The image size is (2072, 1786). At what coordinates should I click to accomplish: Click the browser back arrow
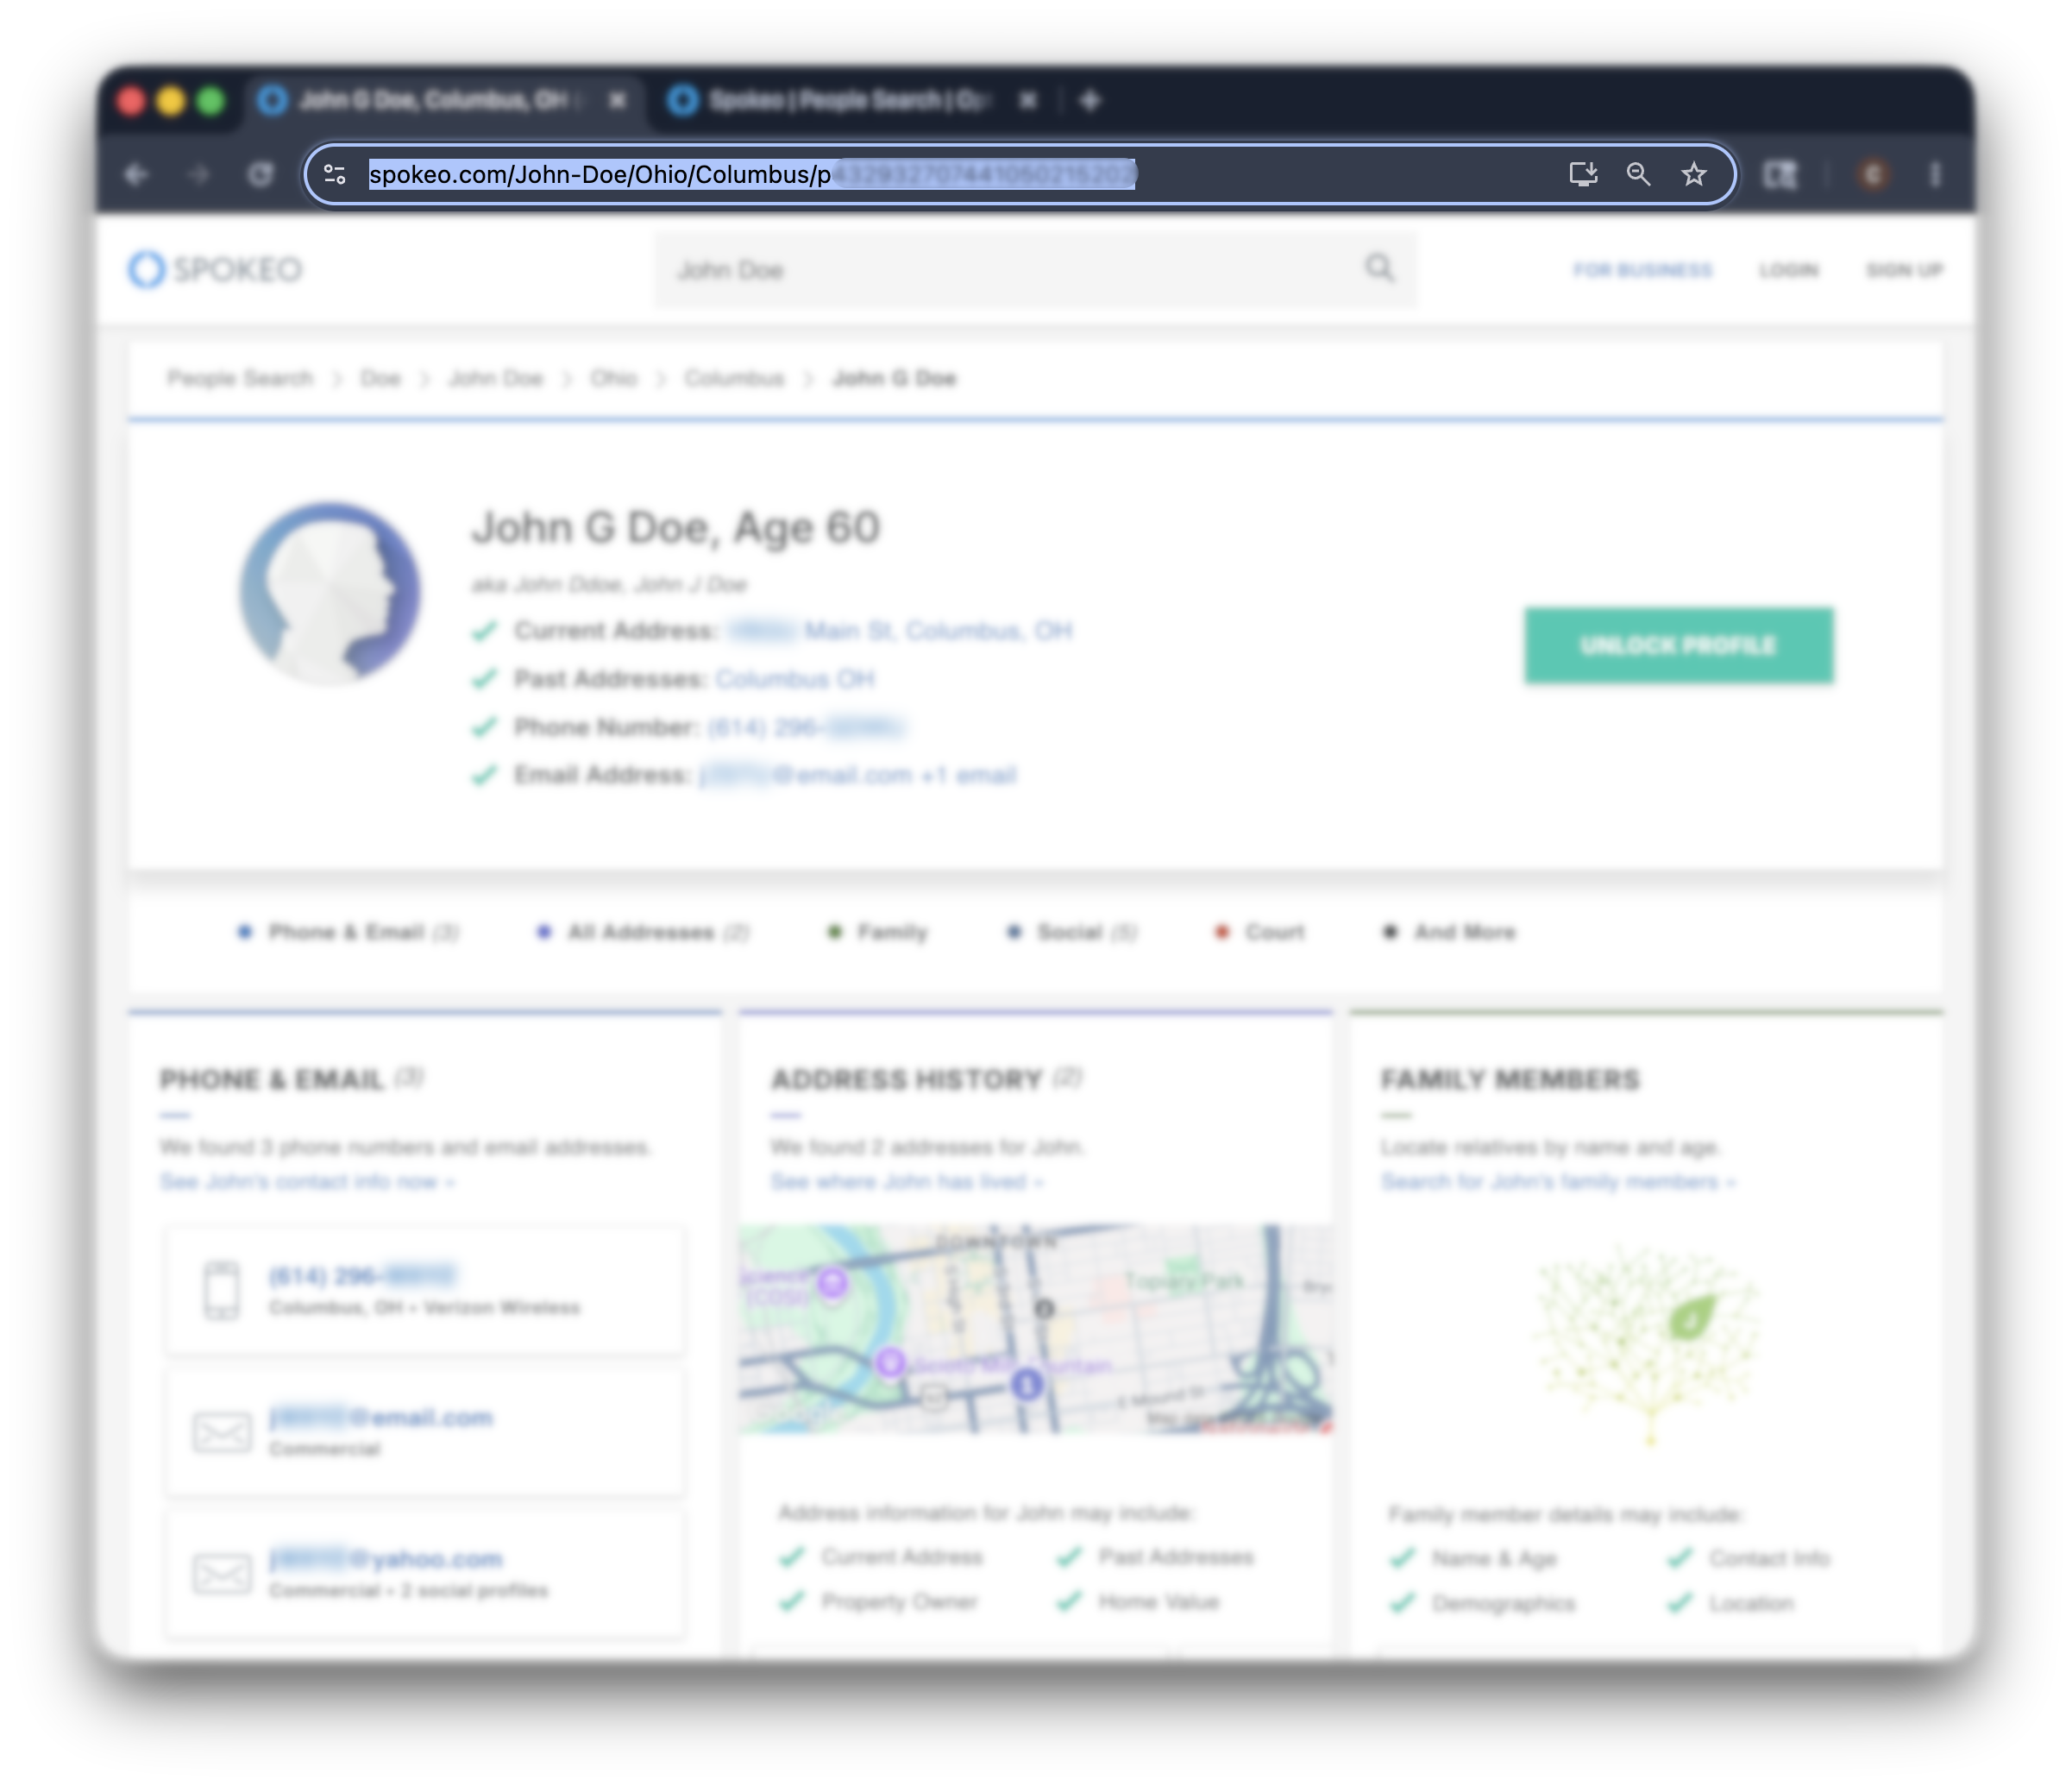coord(136,175)
